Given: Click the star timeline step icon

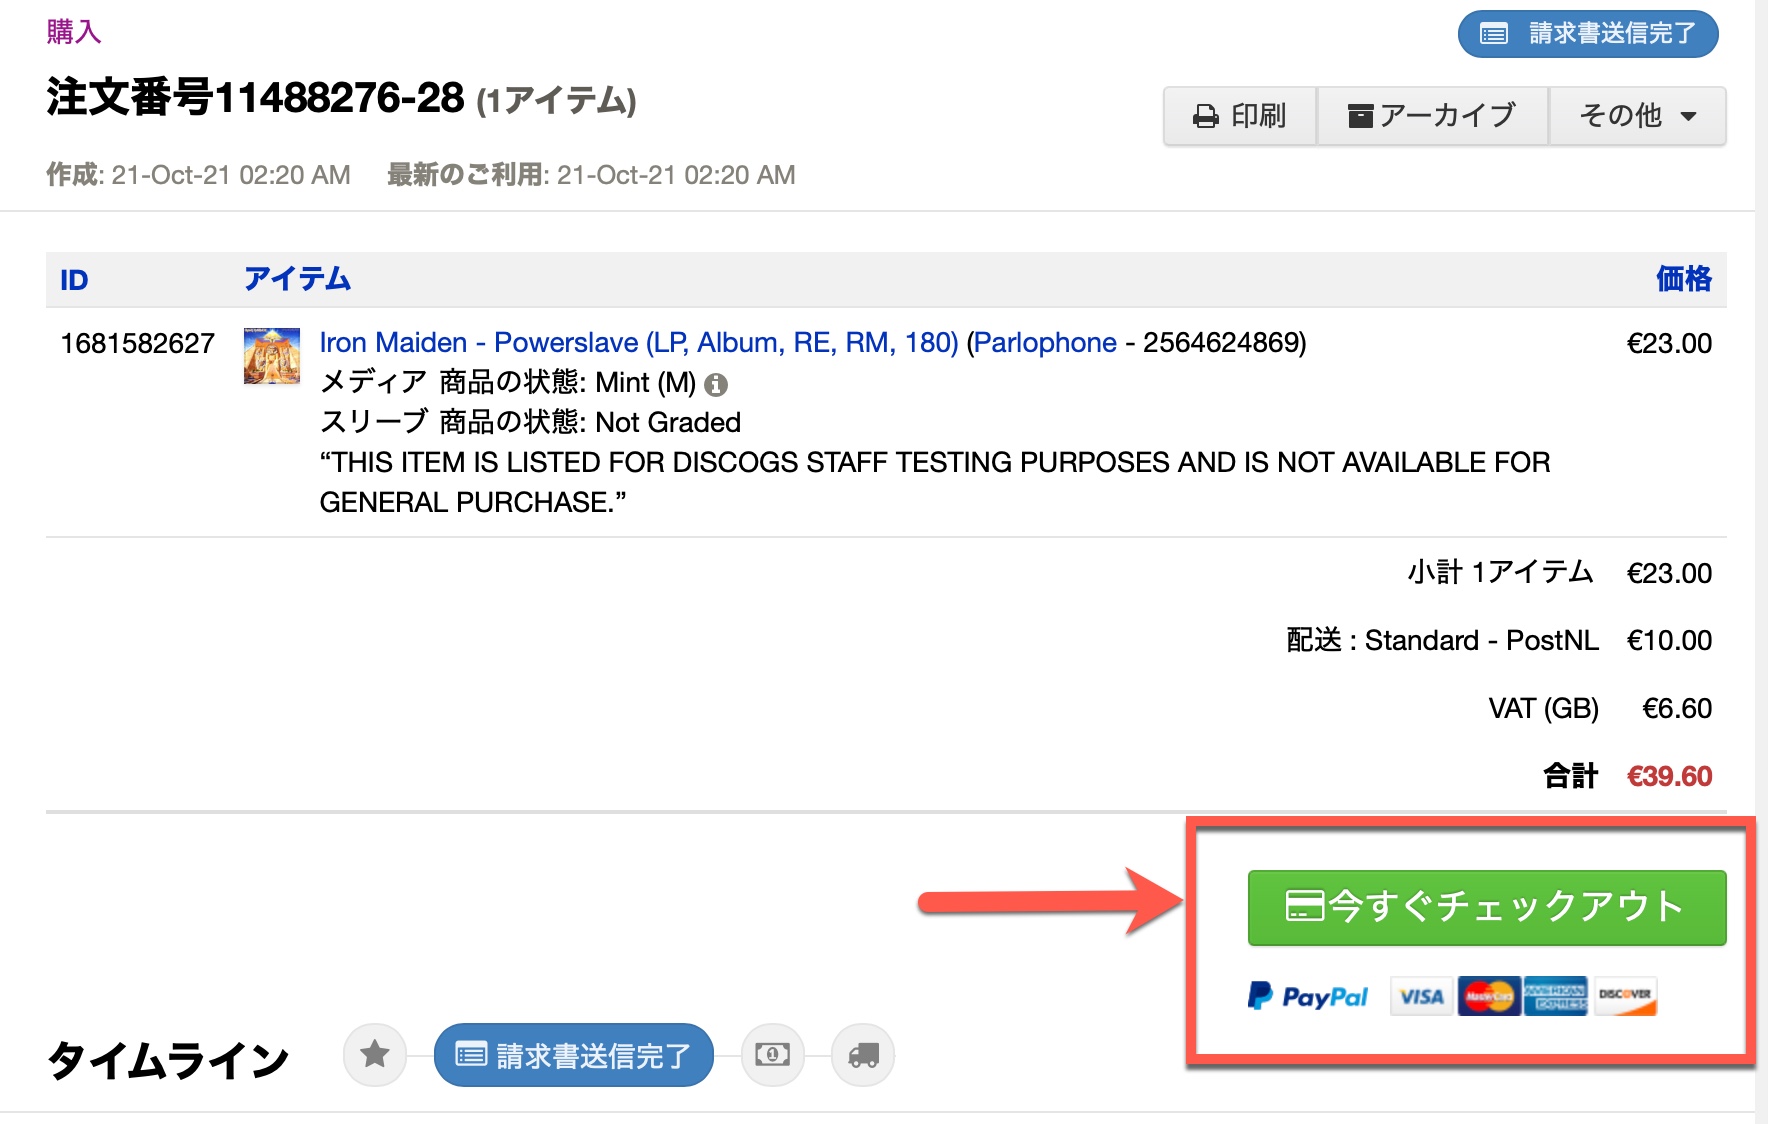Looking at the screenshot, I should pyautogui.click(x=375, y=1054).
